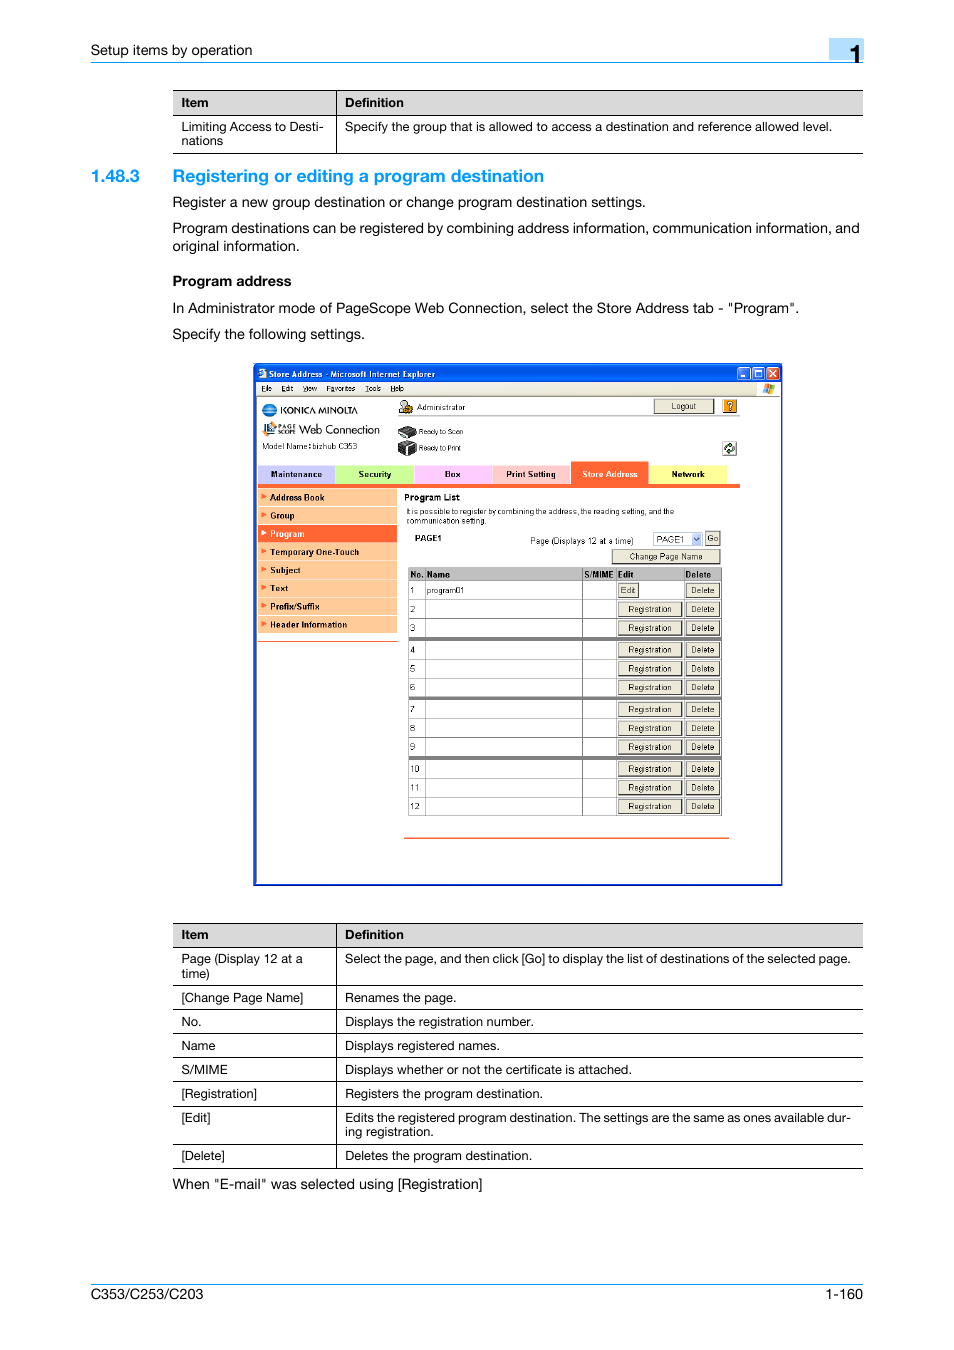Screen dimensions: 954x1350
Task: Click Registration for row 2
Action: coord(650,609)
